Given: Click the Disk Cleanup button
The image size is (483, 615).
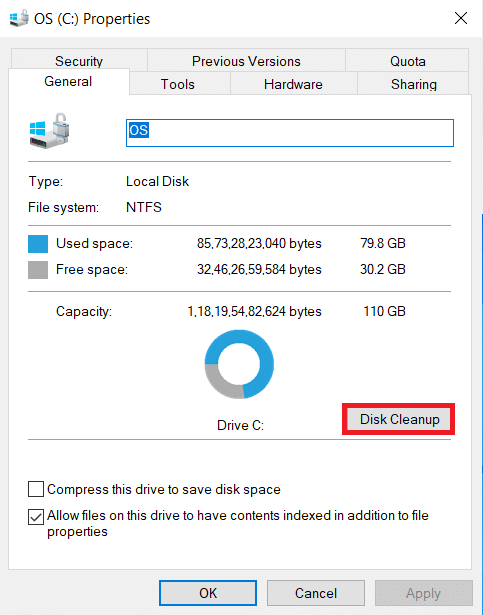Looking at the screenshot, I should click(x=399, y=419).
